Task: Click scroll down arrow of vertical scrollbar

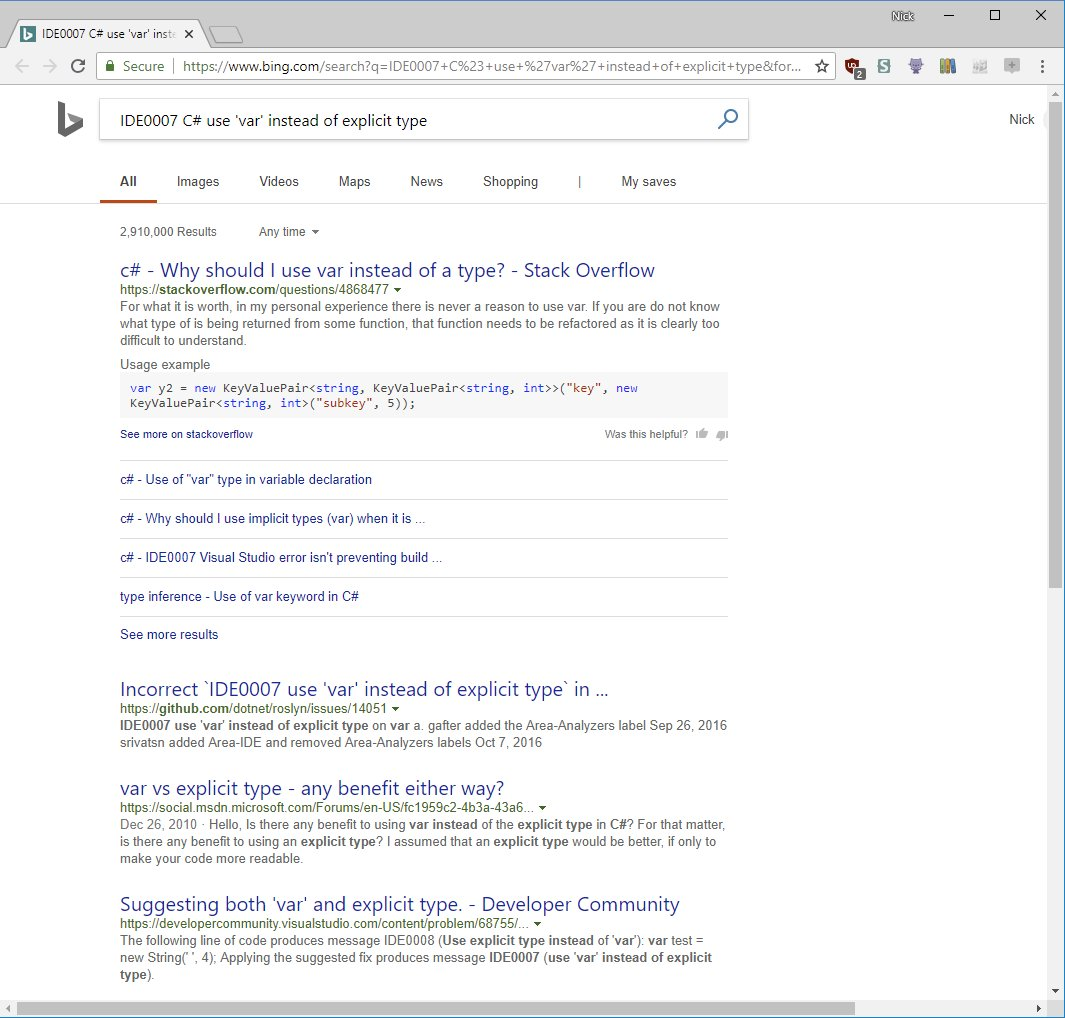Action: [x=1055, y=991]
